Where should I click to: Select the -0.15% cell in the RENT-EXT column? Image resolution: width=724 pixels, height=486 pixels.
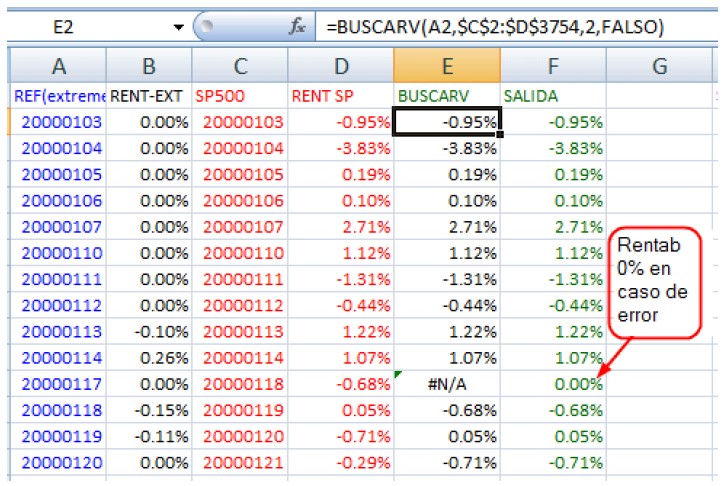click(x=149, y=410)
